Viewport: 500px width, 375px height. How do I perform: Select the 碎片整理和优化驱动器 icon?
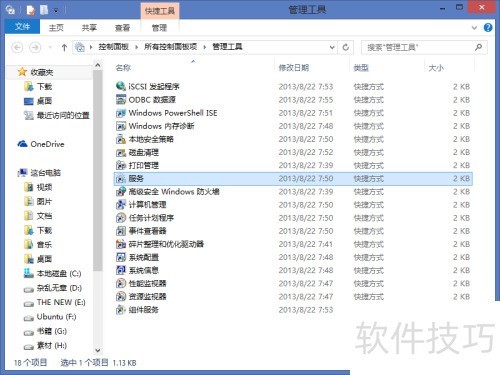click(120, 244)
